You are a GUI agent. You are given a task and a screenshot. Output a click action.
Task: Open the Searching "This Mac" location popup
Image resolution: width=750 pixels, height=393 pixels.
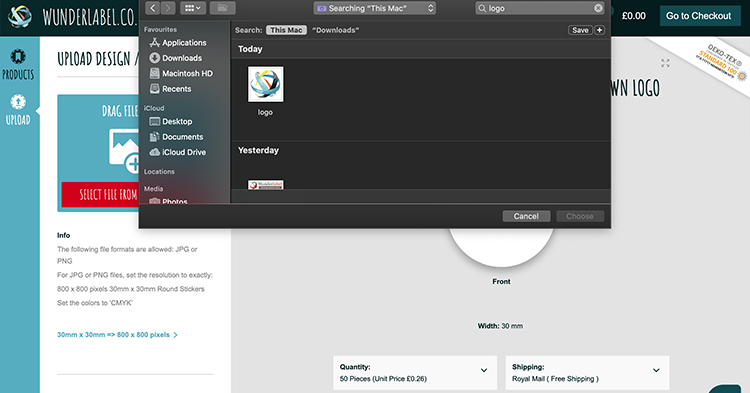point(375,8)
